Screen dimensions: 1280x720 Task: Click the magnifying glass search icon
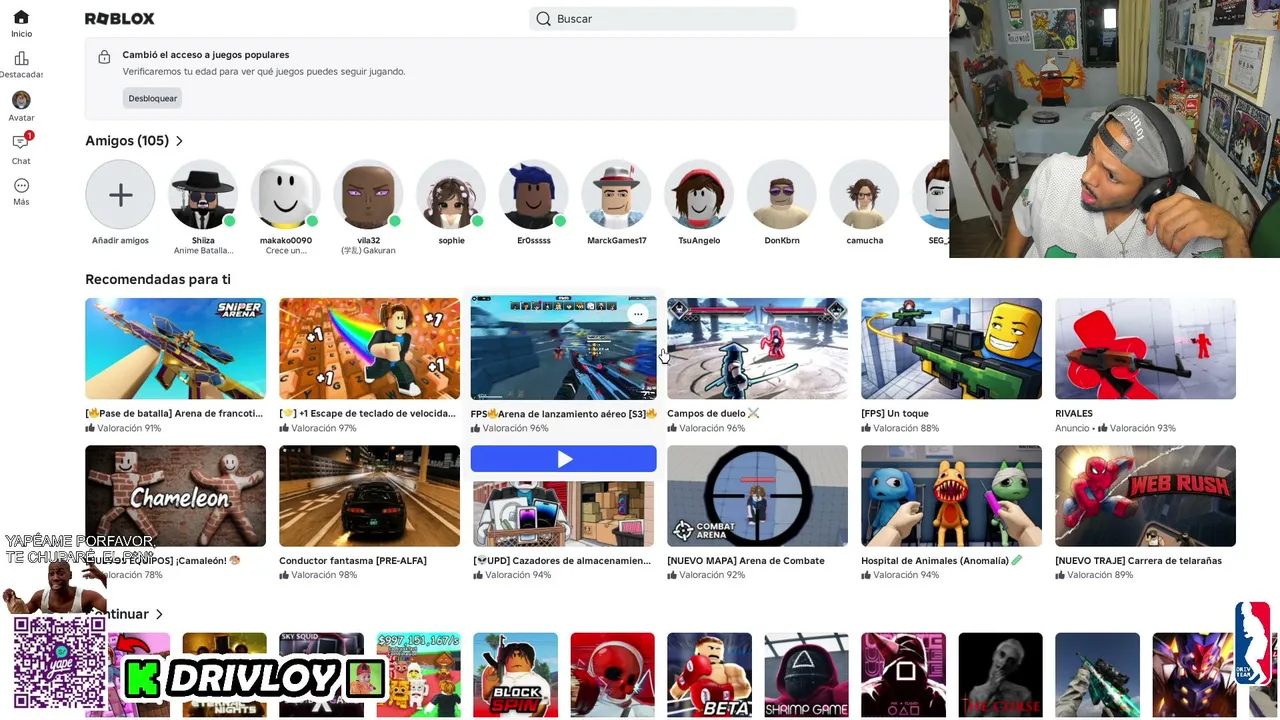coord(543,19)
